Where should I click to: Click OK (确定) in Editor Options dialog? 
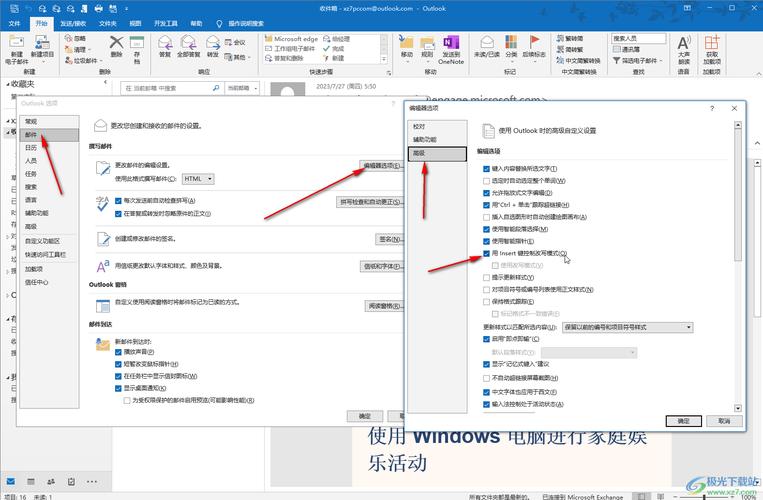[684, 421]
